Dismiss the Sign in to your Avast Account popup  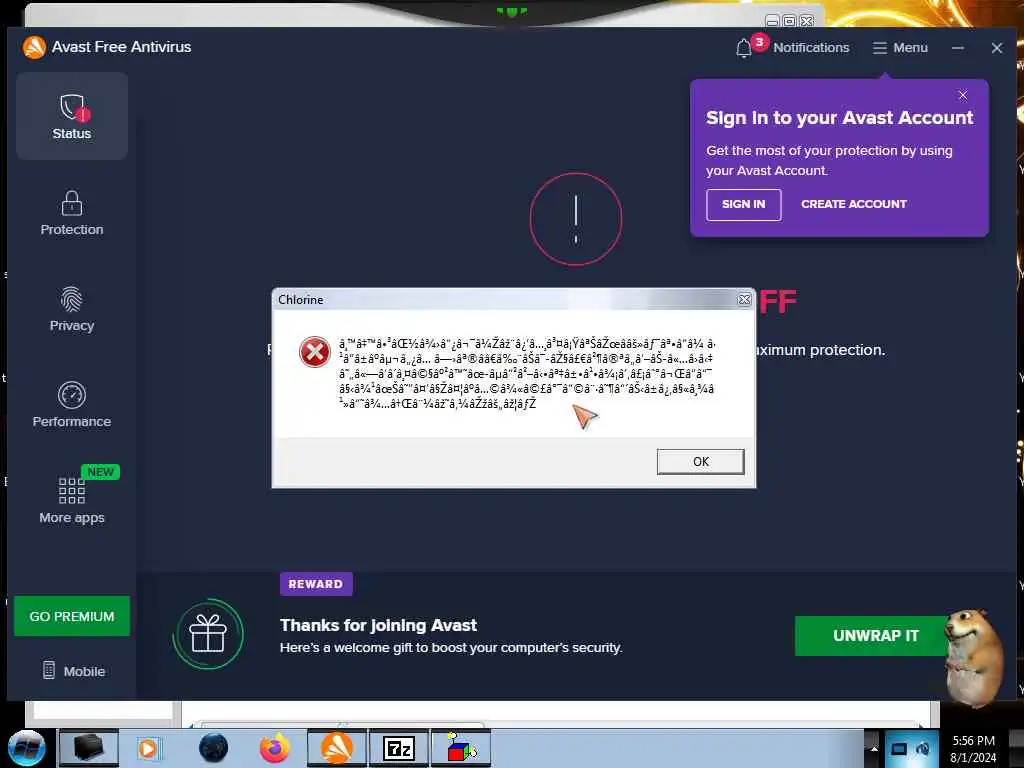[963, 95]
